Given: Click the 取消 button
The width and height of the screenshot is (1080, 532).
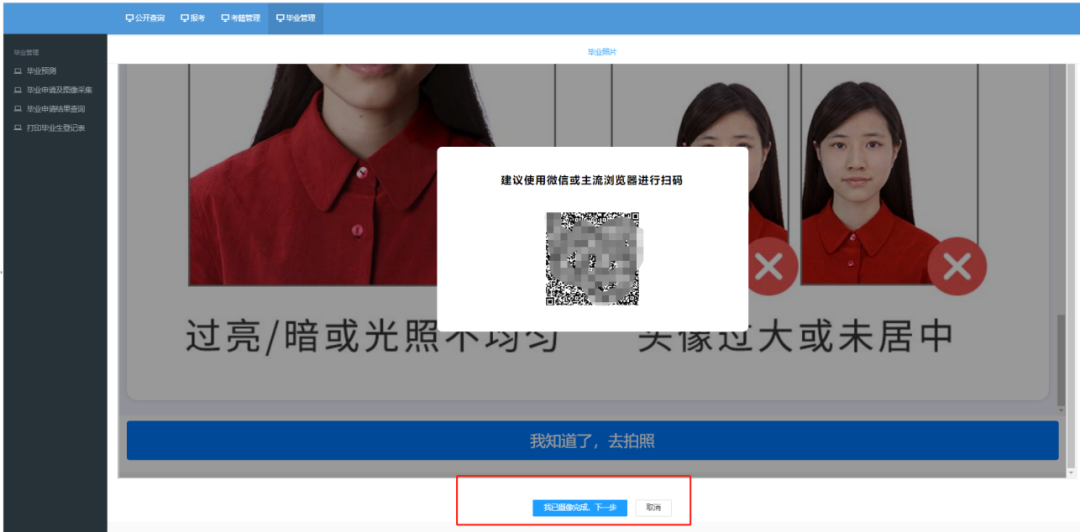Looking at the screenshot, I should tap(653, 508).
